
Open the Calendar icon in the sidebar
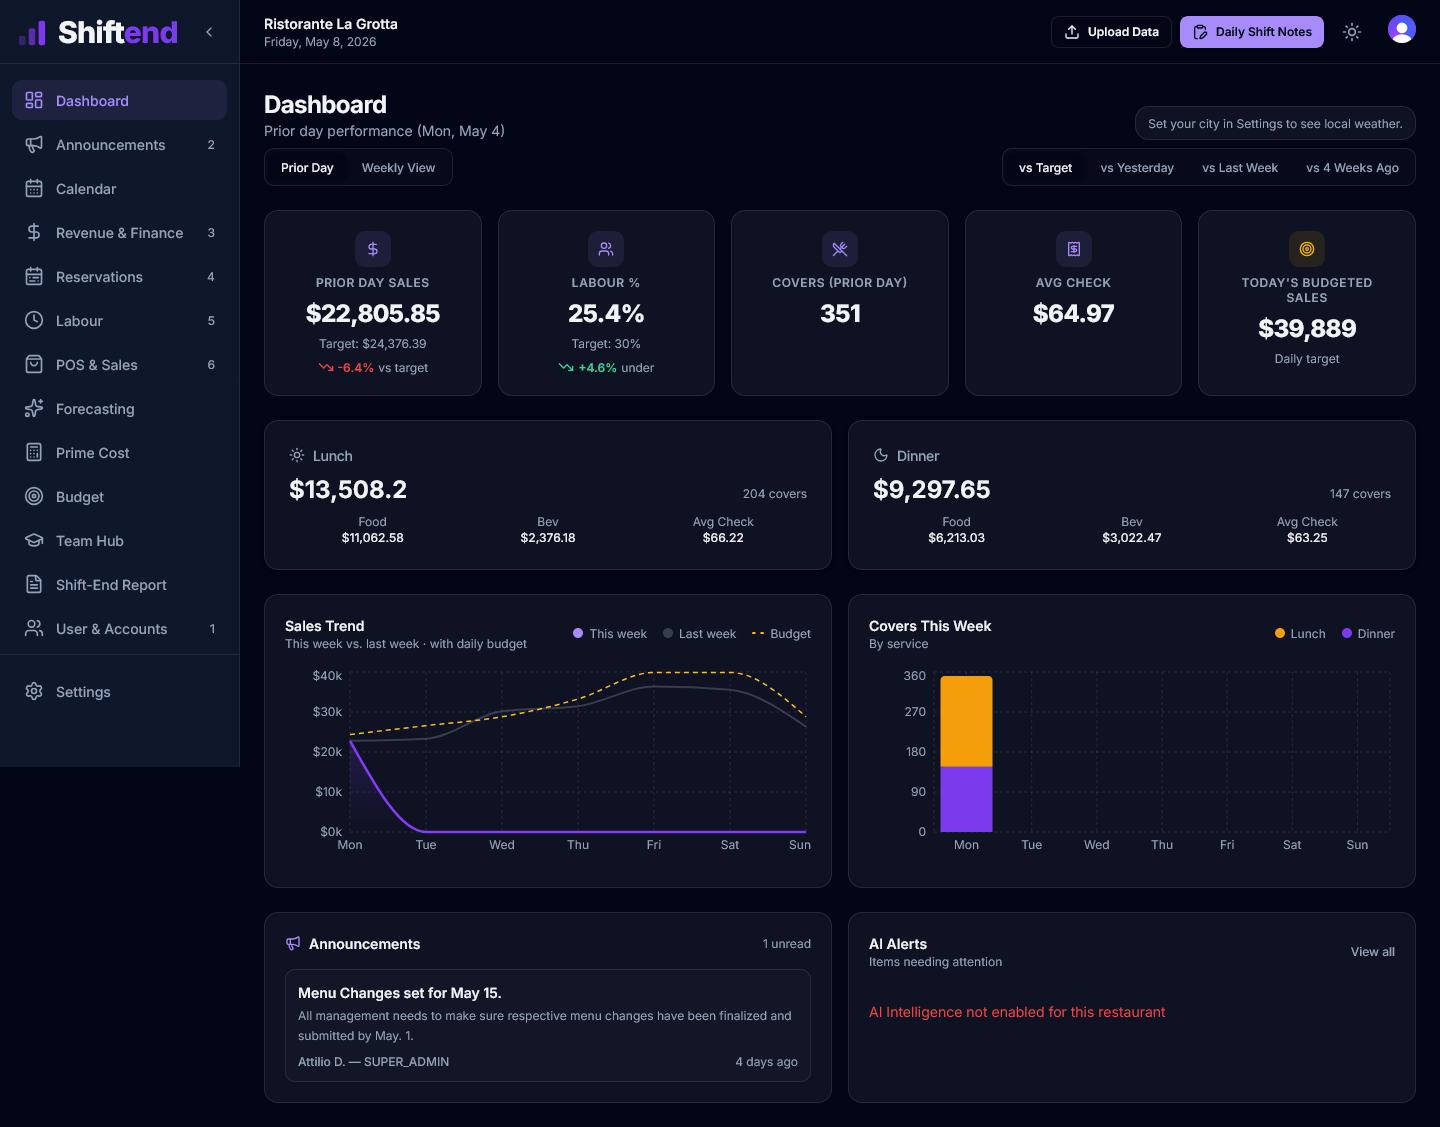[x=34, y=188]
